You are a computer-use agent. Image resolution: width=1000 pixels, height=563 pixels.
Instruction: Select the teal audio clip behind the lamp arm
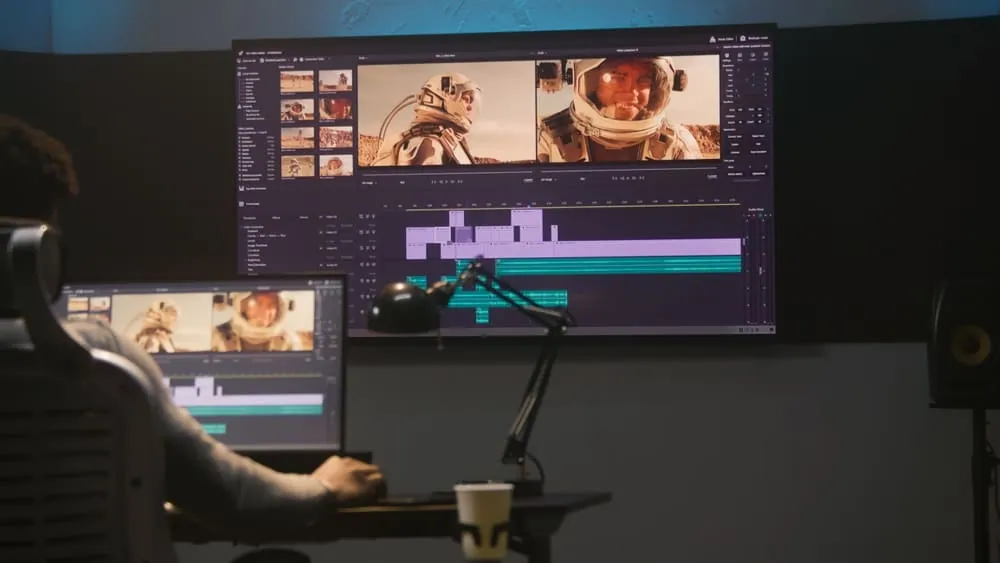click(508, 299)
